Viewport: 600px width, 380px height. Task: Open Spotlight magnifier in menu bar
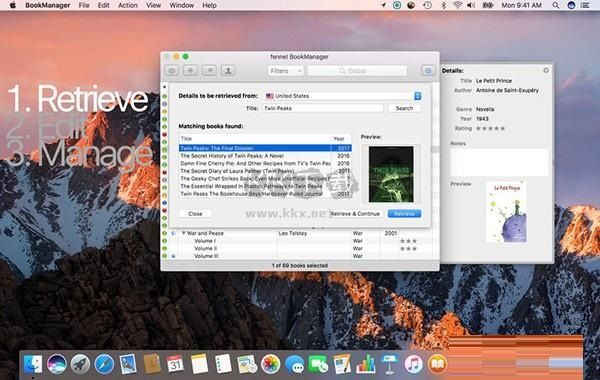556,5
